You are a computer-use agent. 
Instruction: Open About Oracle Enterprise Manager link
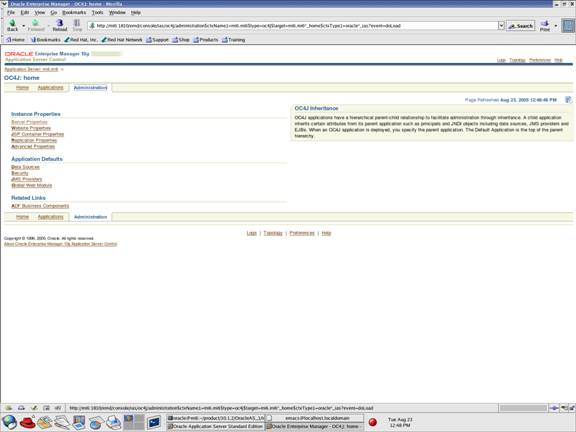(x=61, y=244)
